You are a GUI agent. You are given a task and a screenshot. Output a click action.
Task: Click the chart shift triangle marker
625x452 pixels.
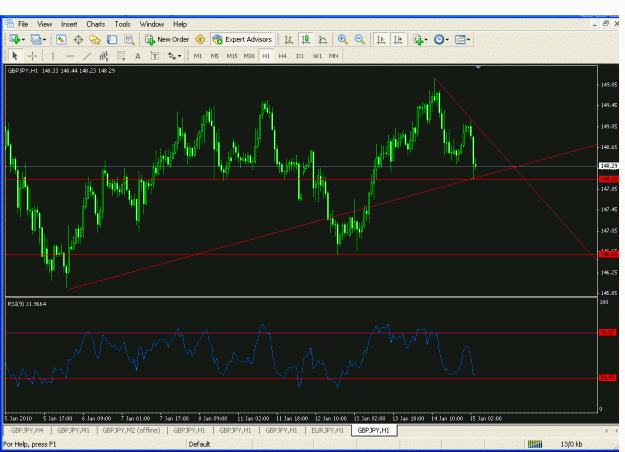[478, 68]
